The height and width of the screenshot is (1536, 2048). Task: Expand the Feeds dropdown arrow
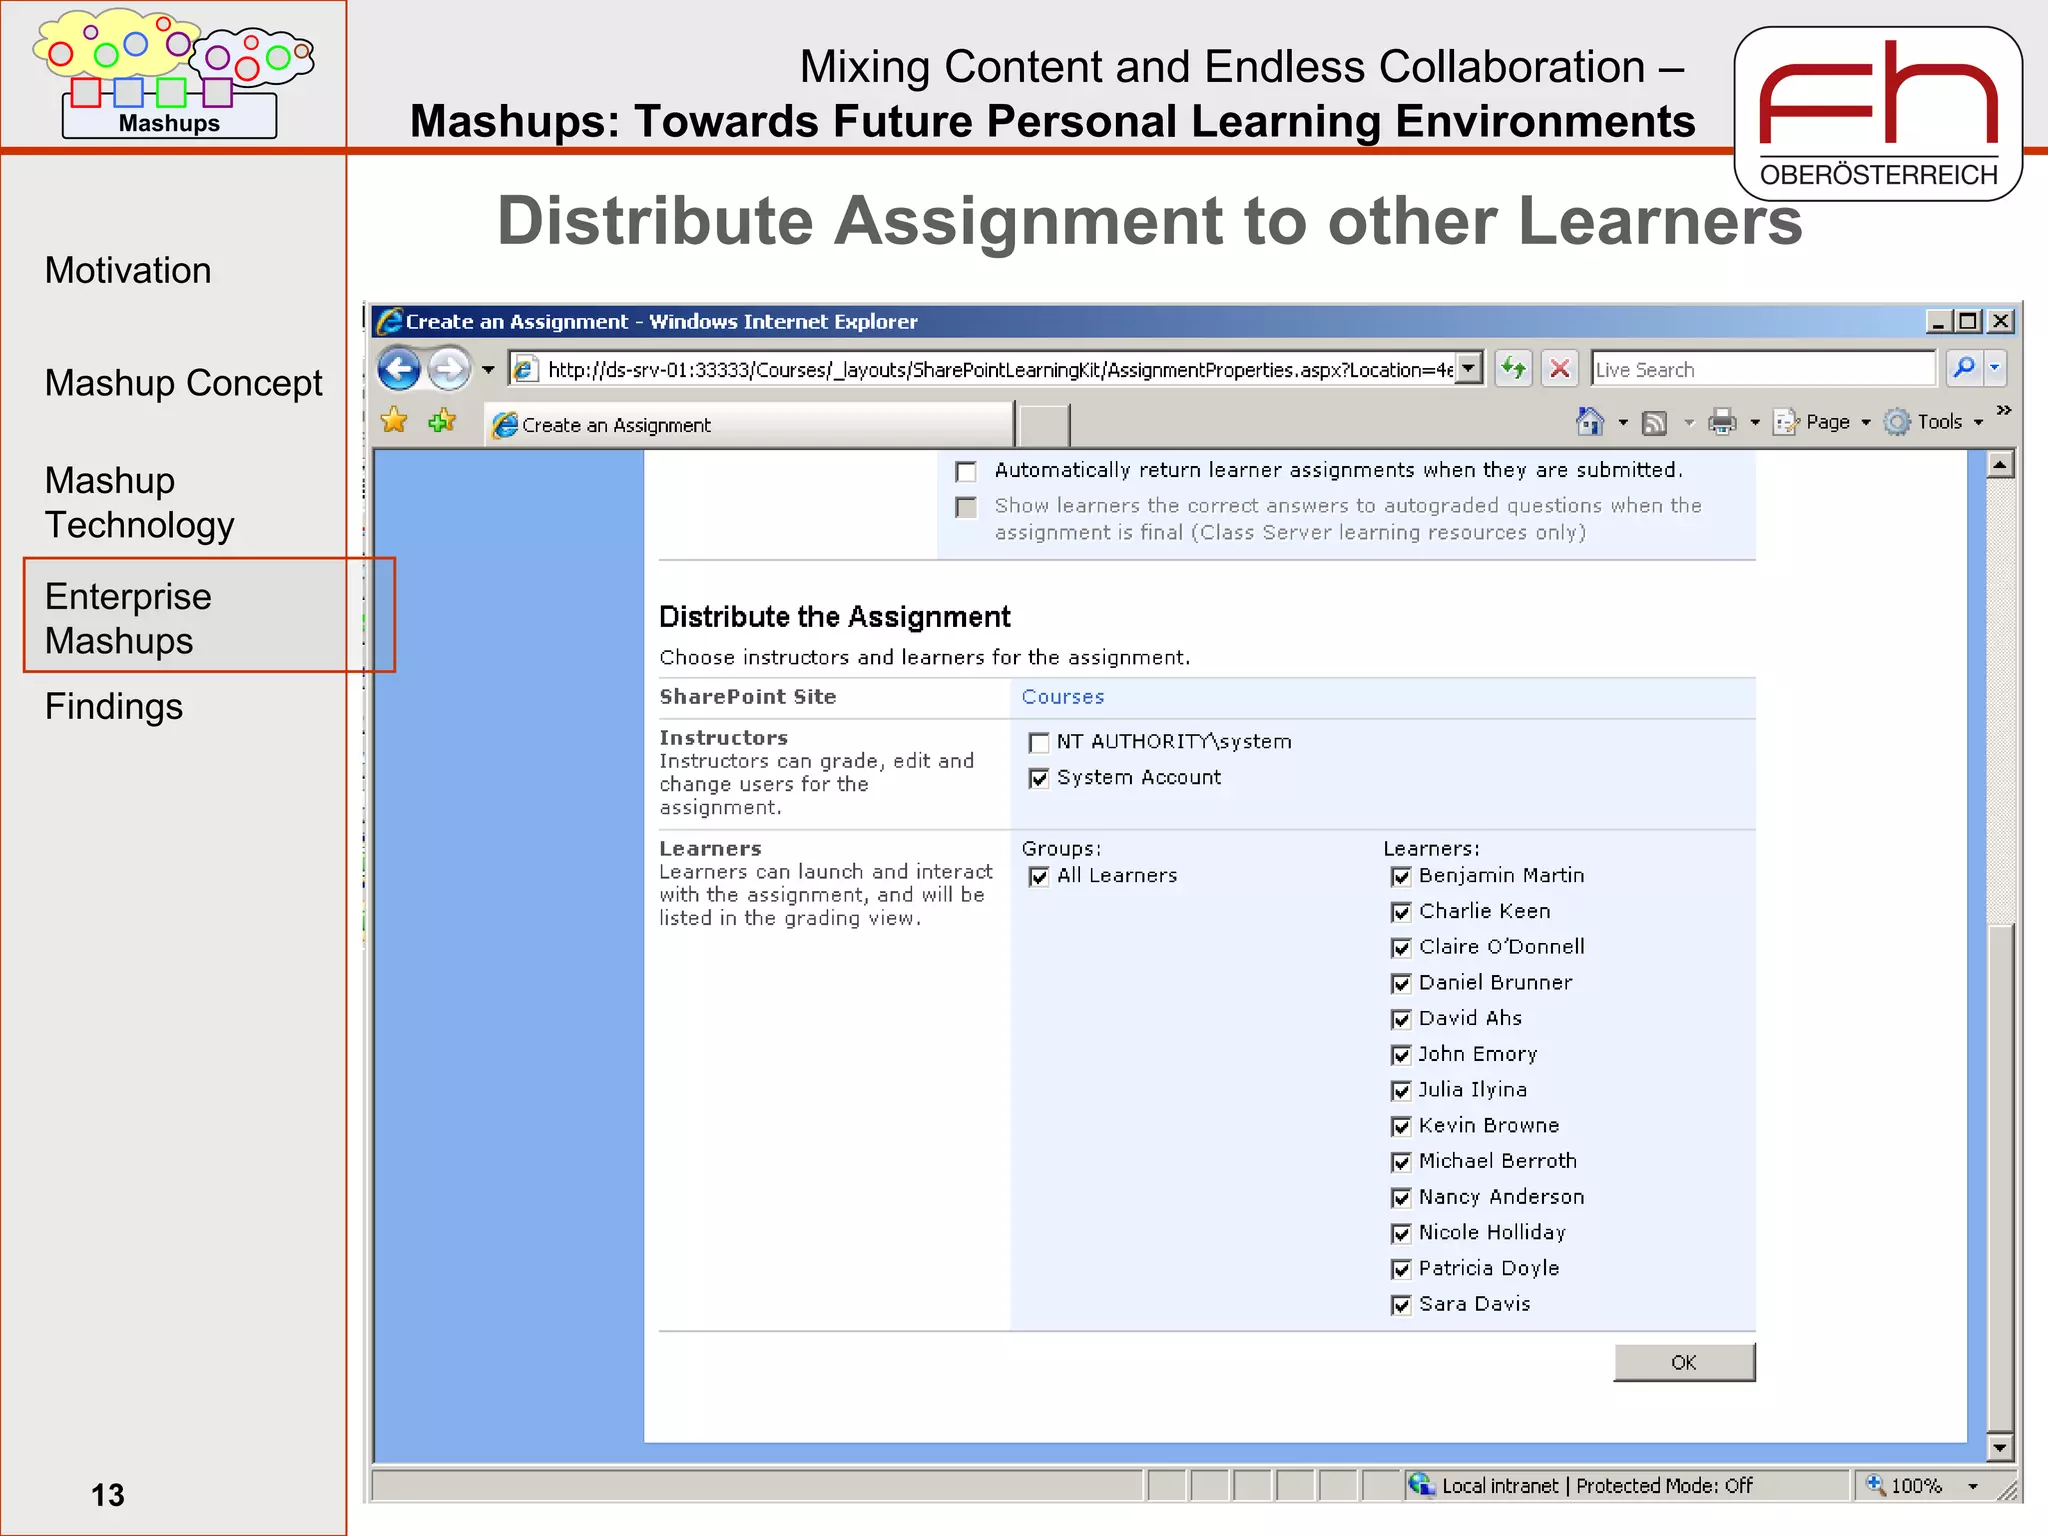click(1688, 423)
